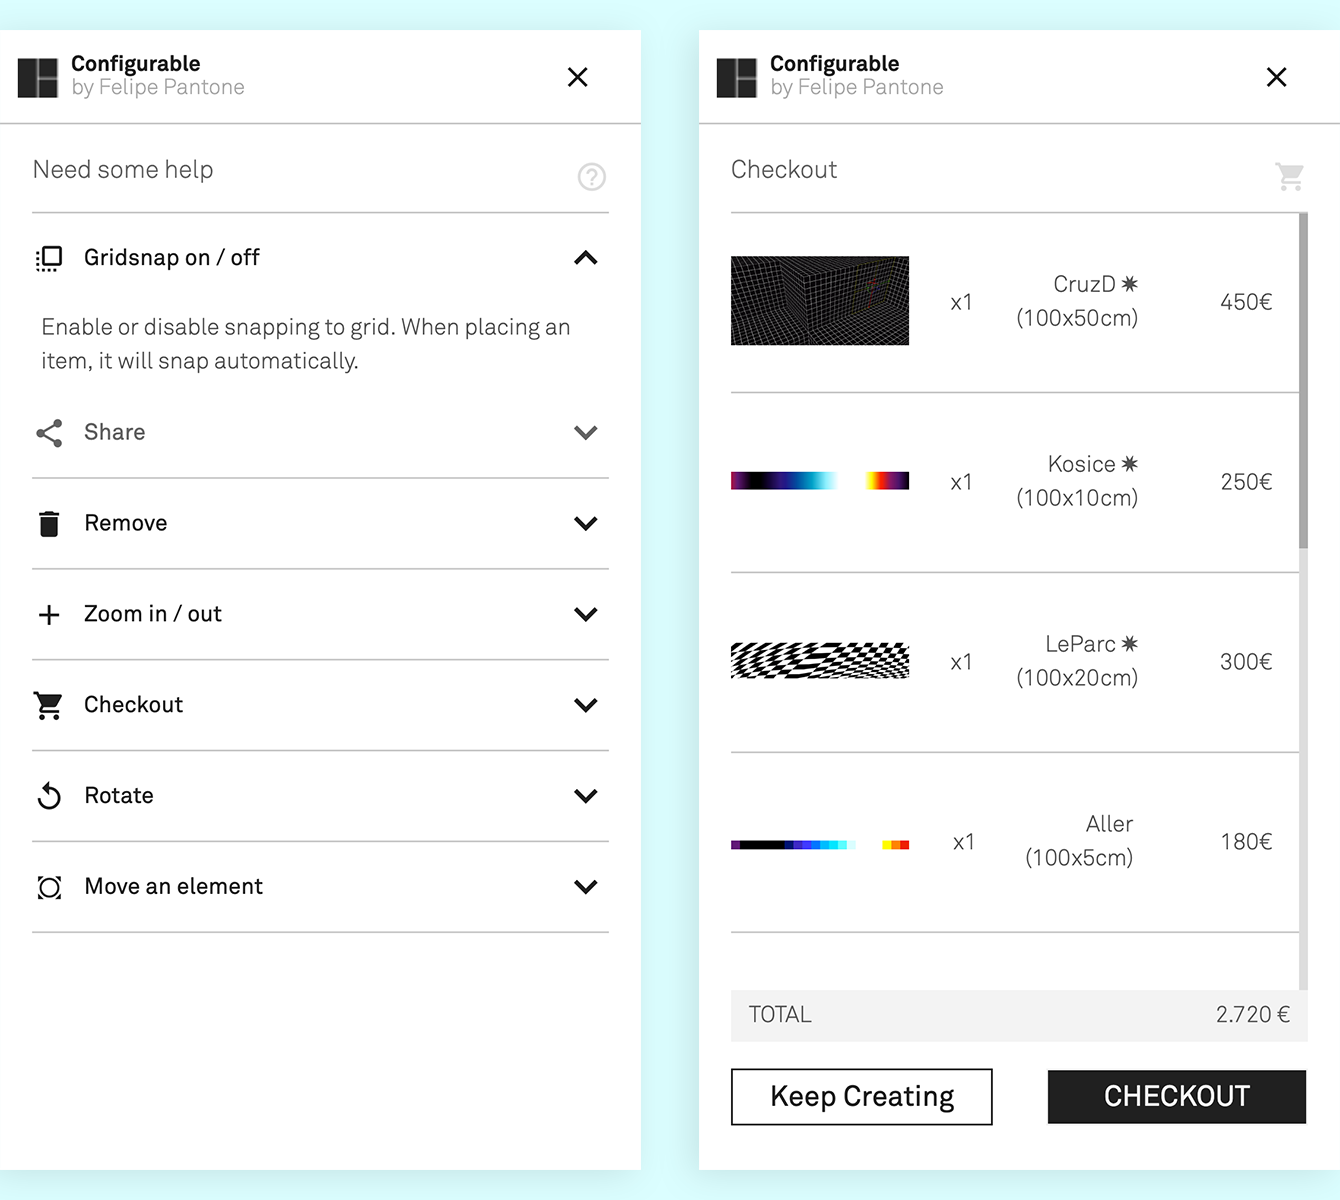Collapse the Gridsnap on/off section

(586, 258)
